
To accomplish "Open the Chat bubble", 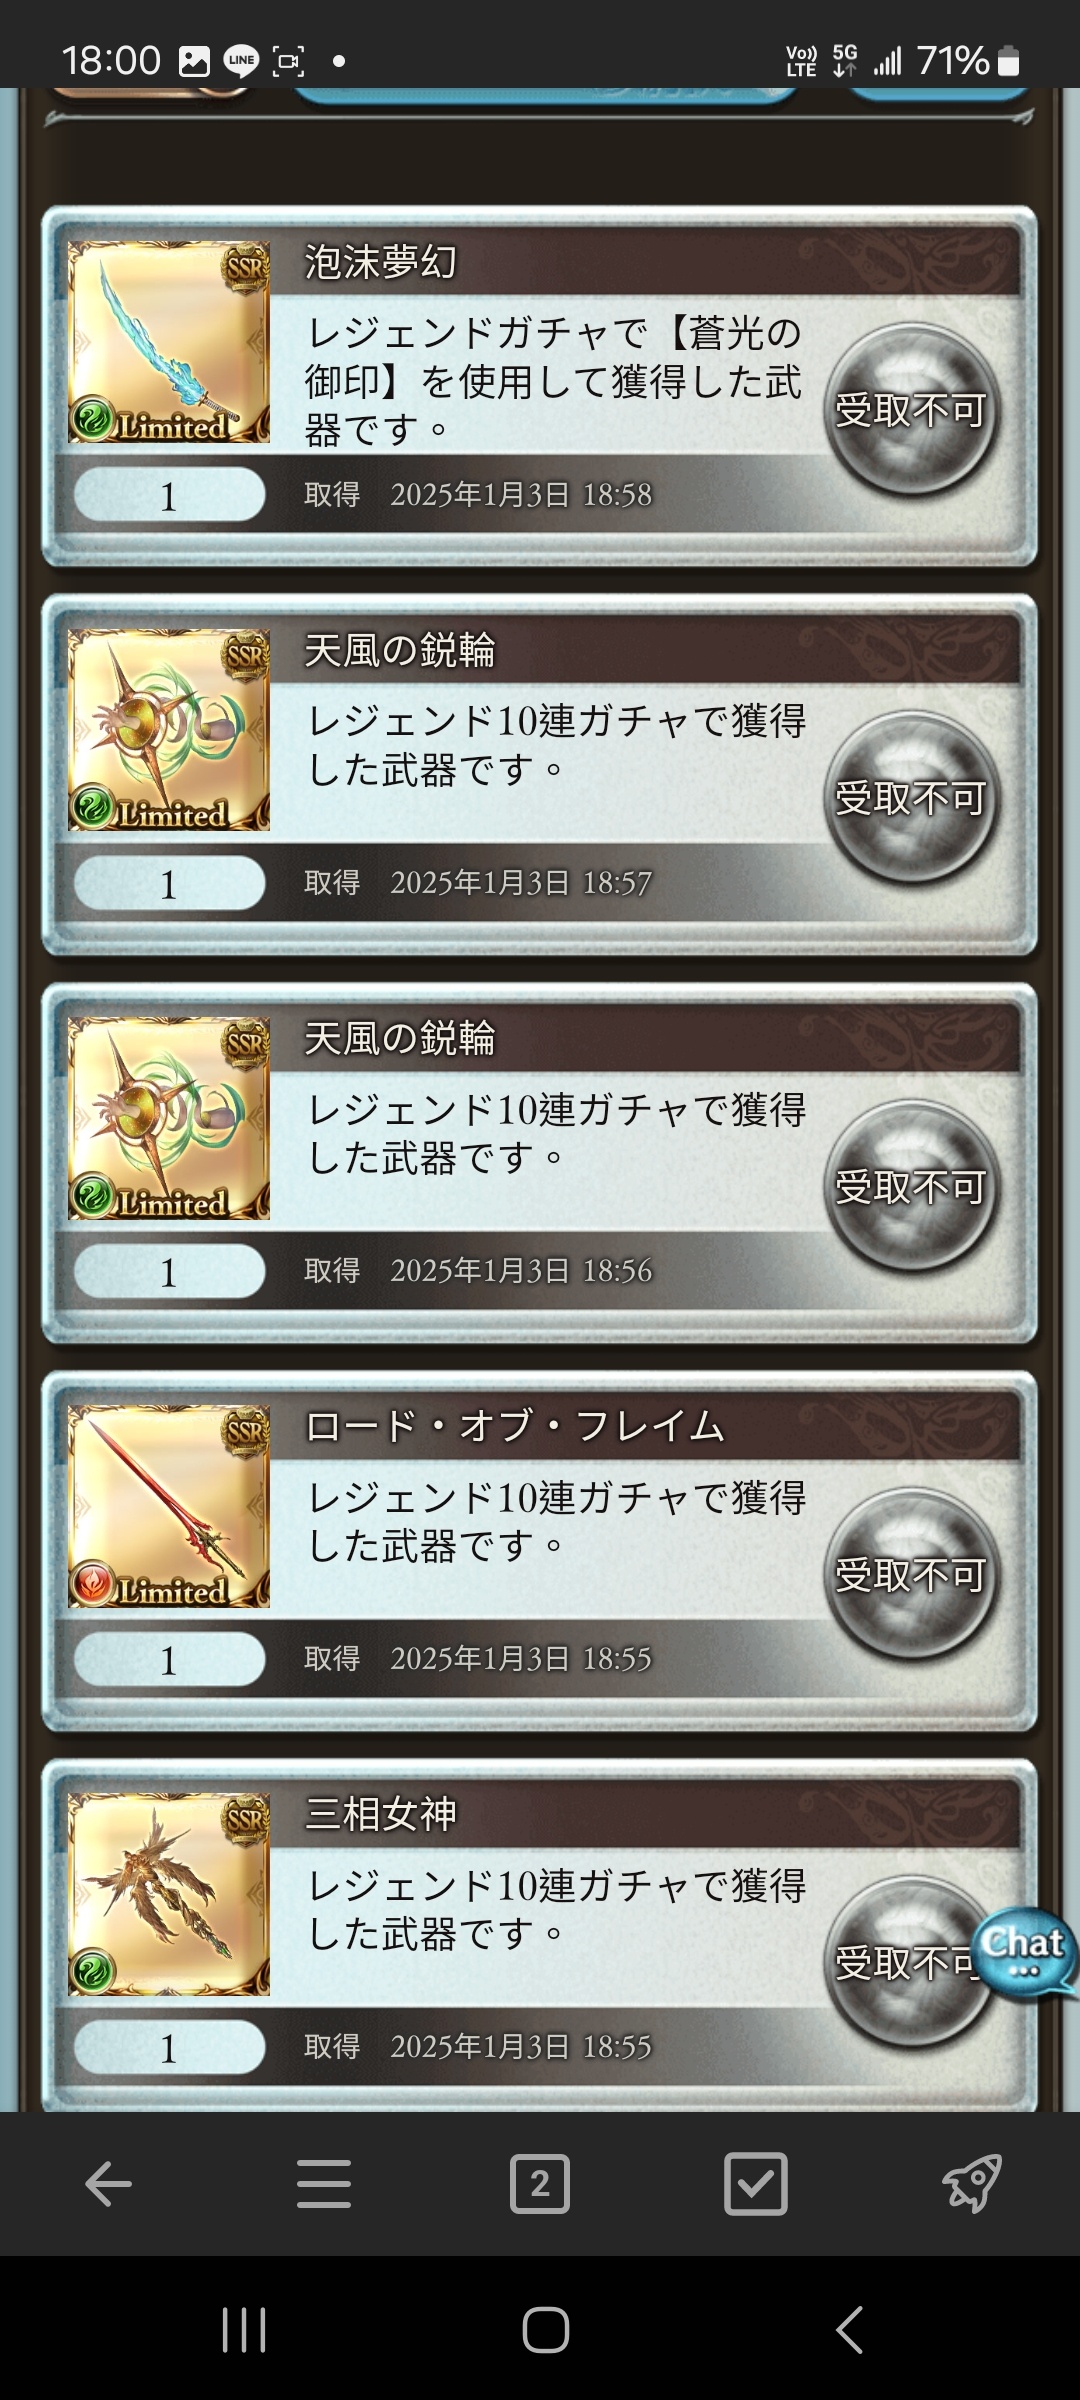I will (1023, 1952).
